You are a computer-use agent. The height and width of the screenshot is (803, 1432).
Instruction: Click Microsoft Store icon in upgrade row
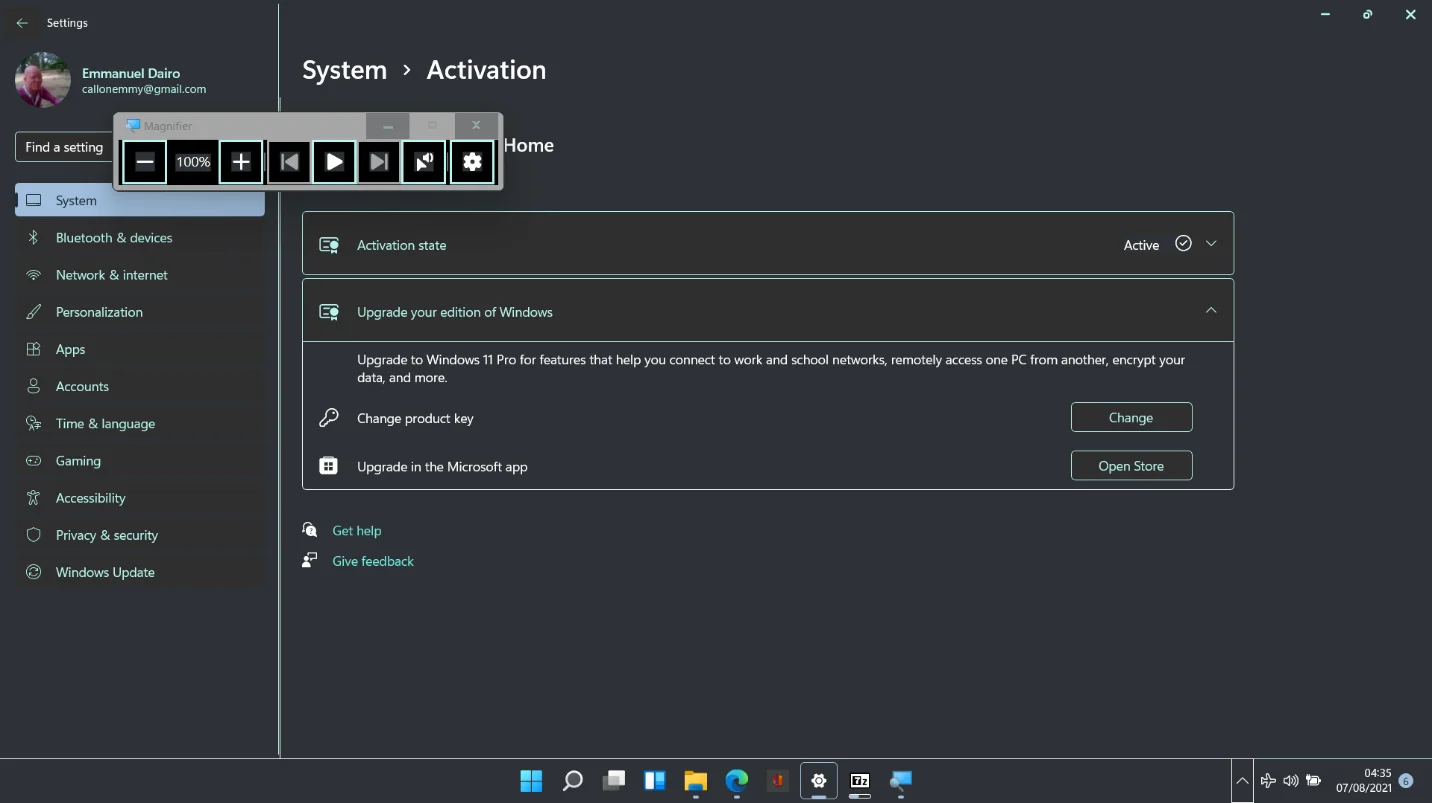point(328,466)
